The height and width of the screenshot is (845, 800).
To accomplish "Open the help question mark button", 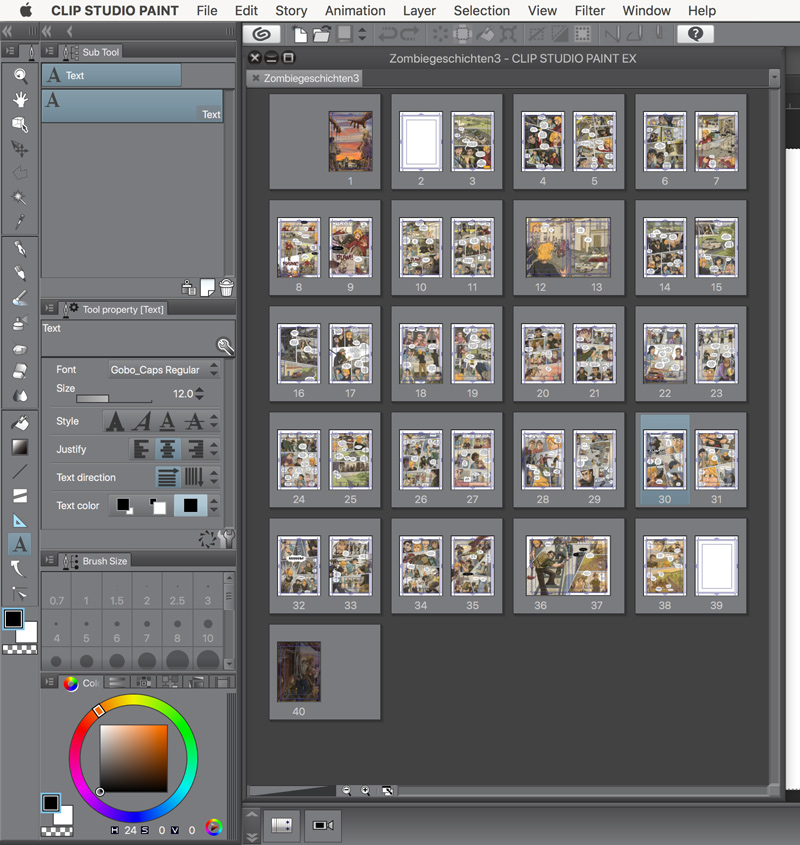I will tap(695, 34).
